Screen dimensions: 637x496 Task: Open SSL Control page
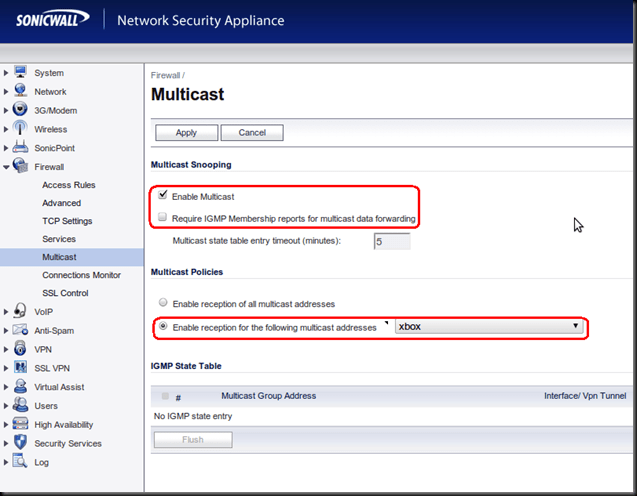[x=65, y=293]
